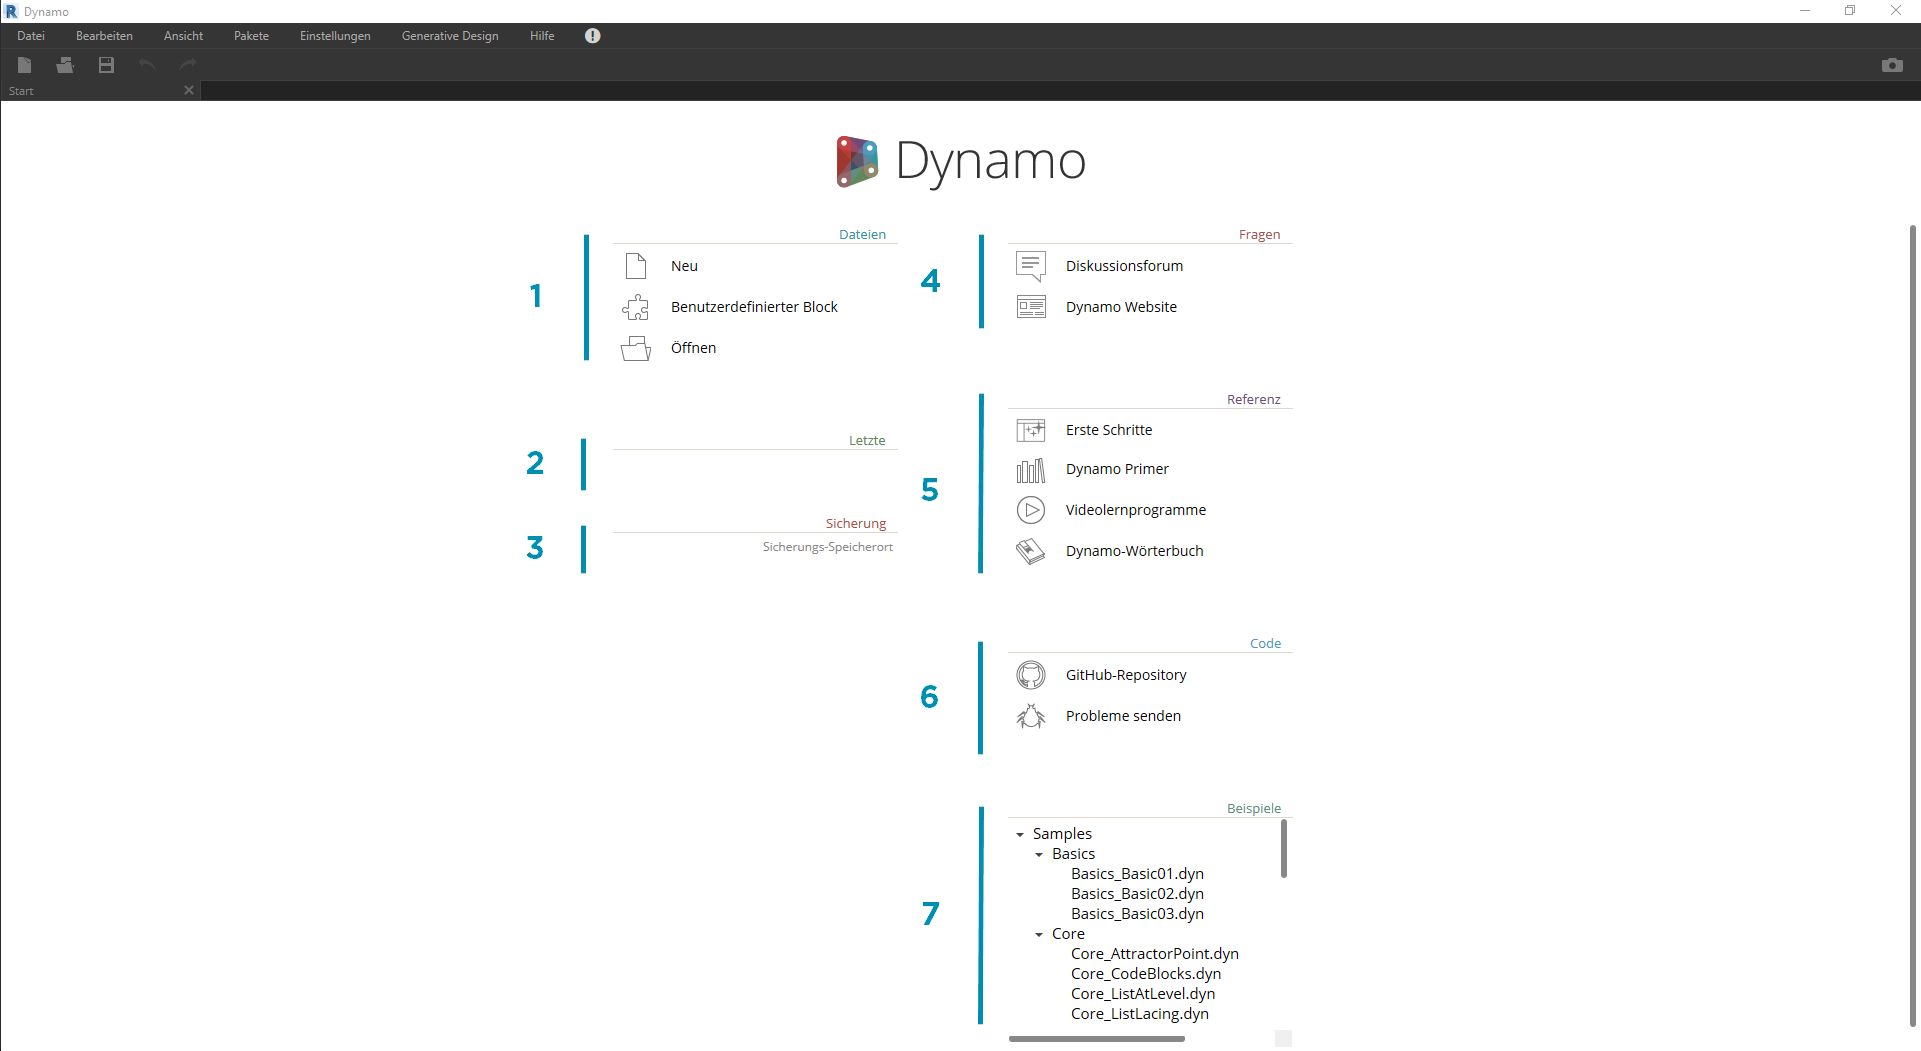The image size is (1921, 1051).
Task: Click the samples list horizontal scrollbar
Action: 1097,1039
